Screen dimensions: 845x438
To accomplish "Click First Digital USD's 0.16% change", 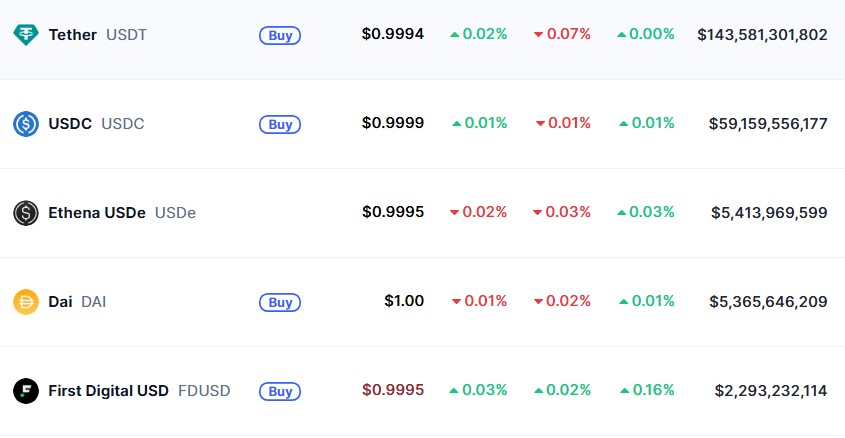I will click(x=647, y=390).
